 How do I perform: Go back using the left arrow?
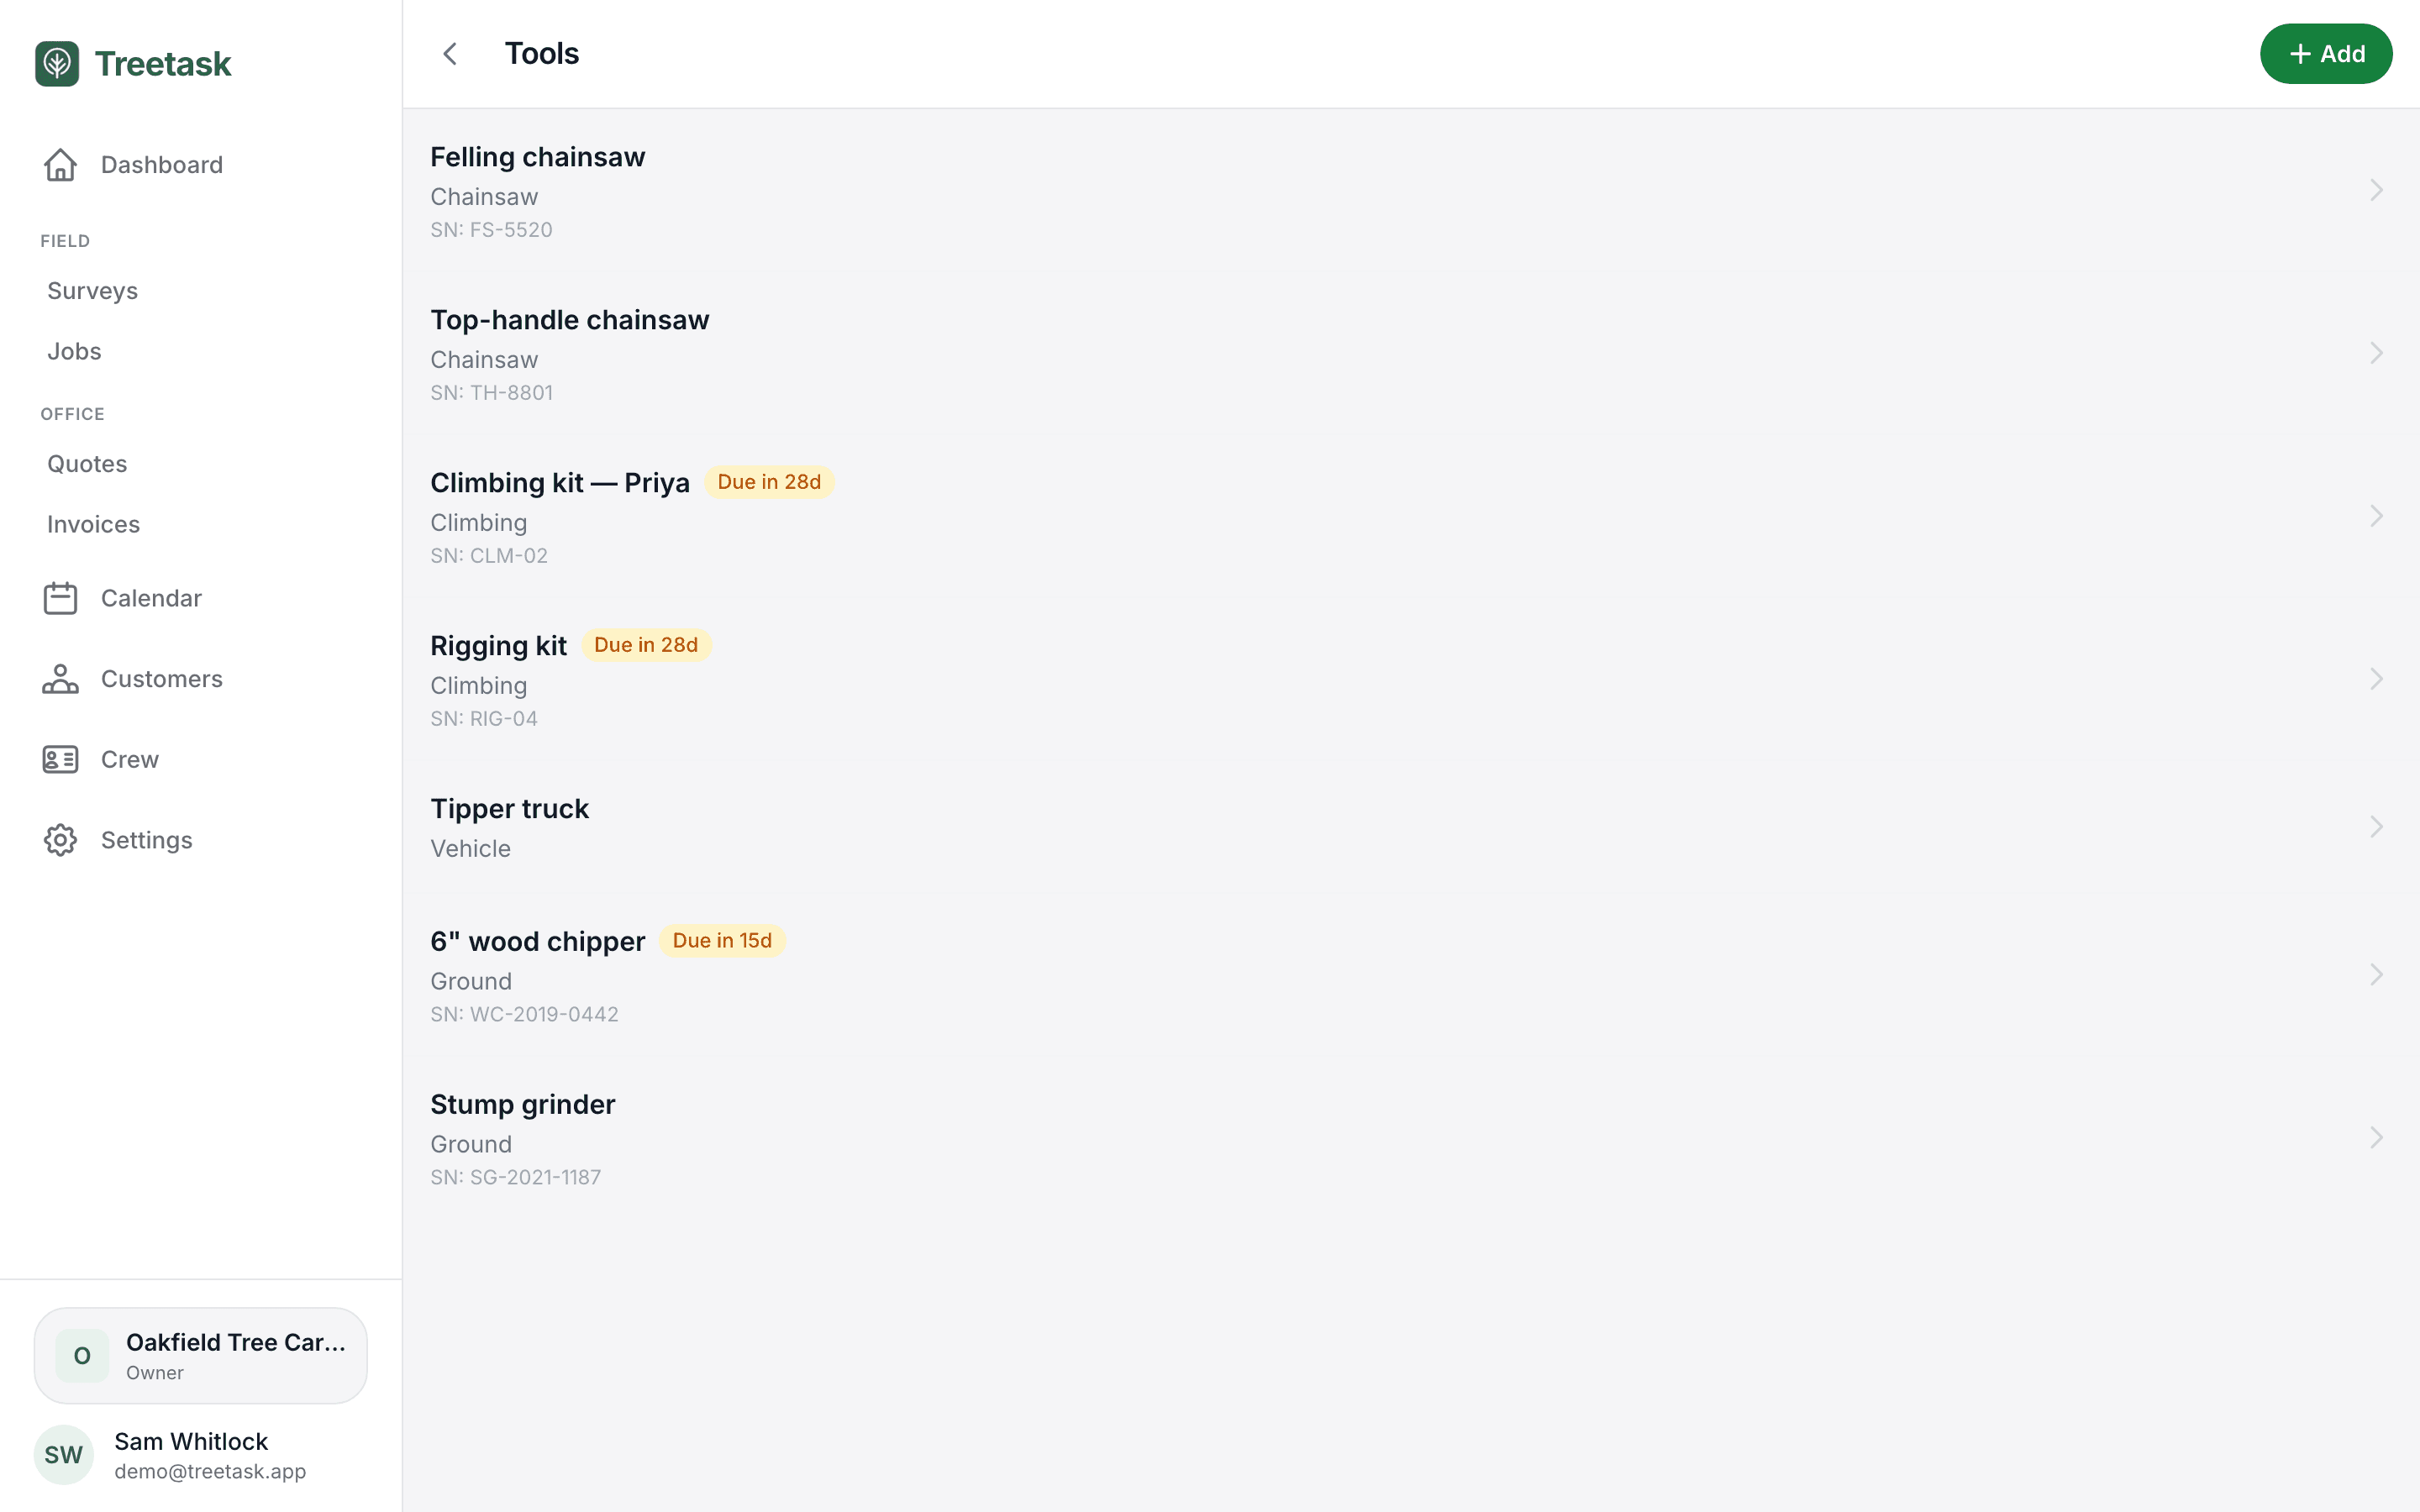450,54
